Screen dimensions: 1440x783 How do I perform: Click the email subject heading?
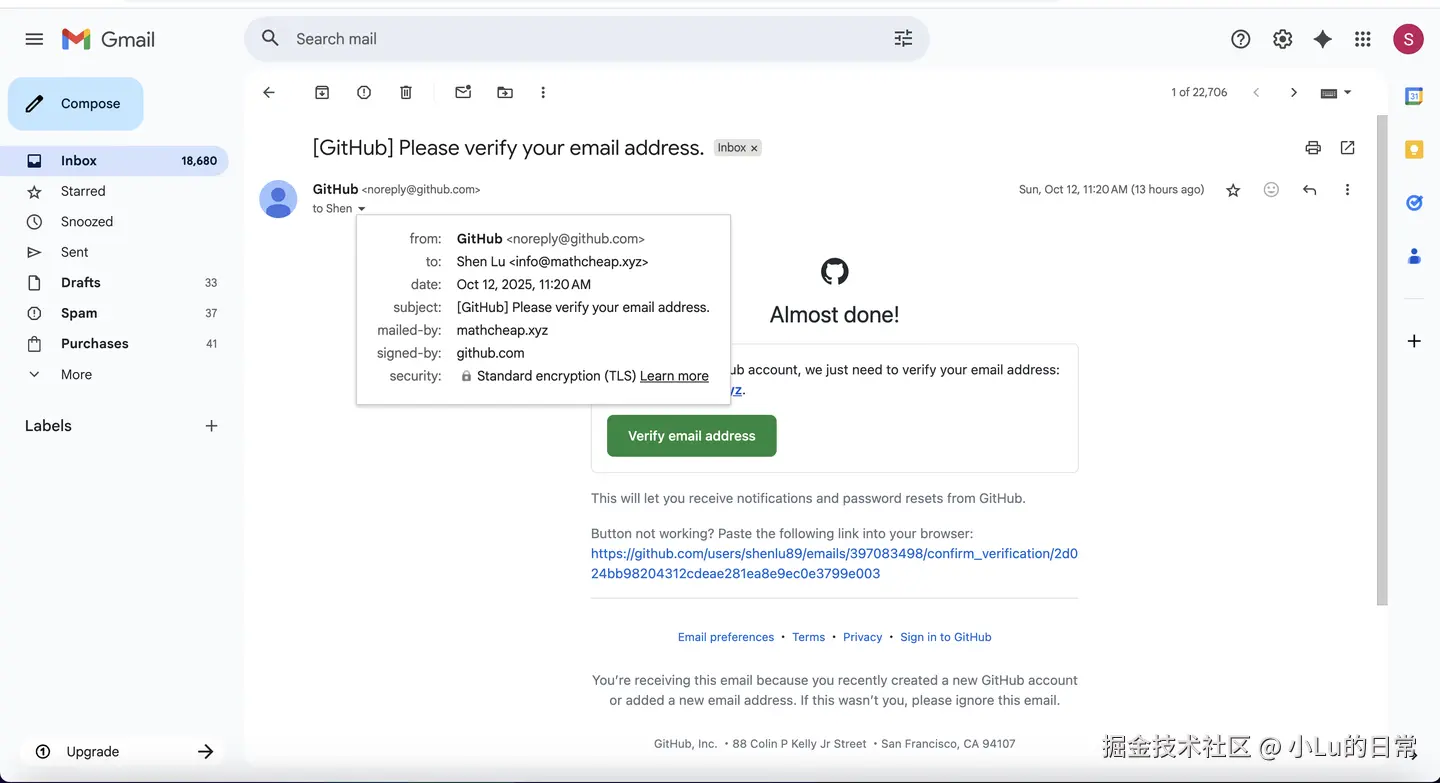508,148
